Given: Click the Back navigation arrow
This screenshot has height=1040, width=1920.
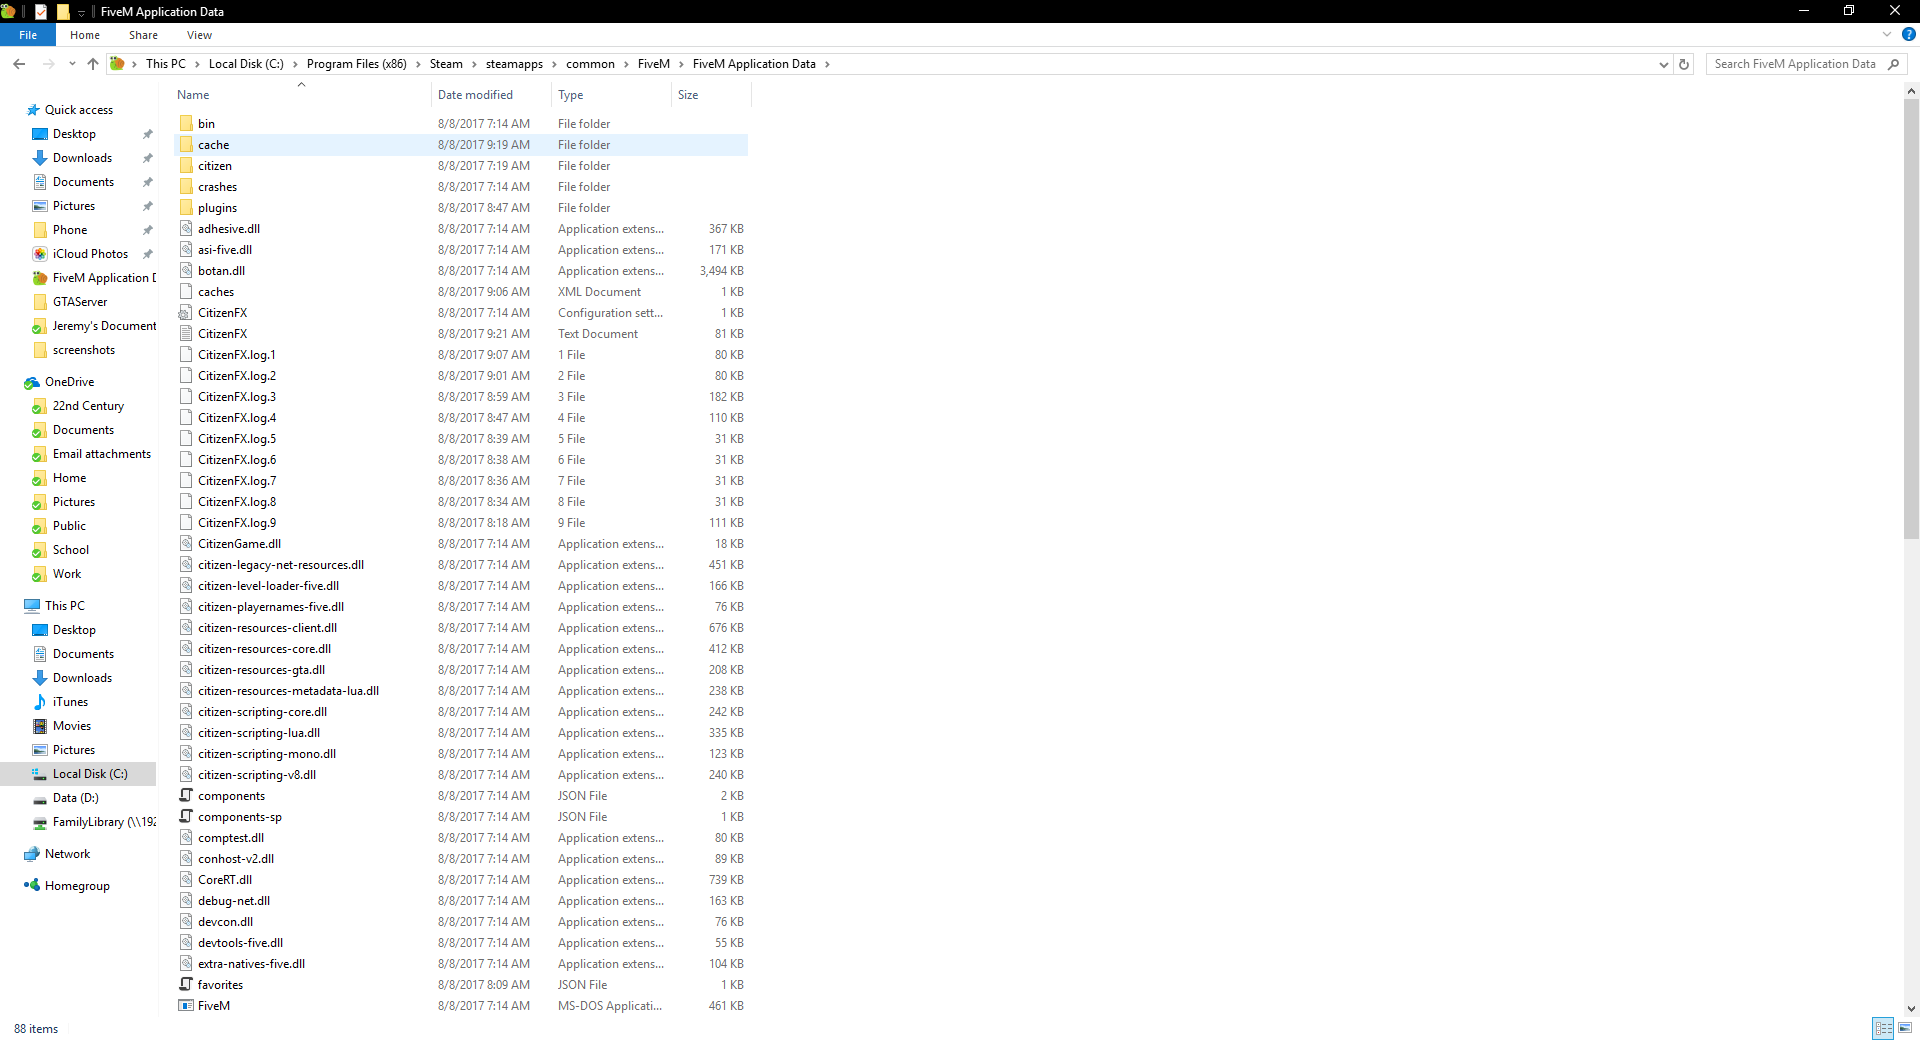Looking at the screenshot, I should [x=19, y=64].
